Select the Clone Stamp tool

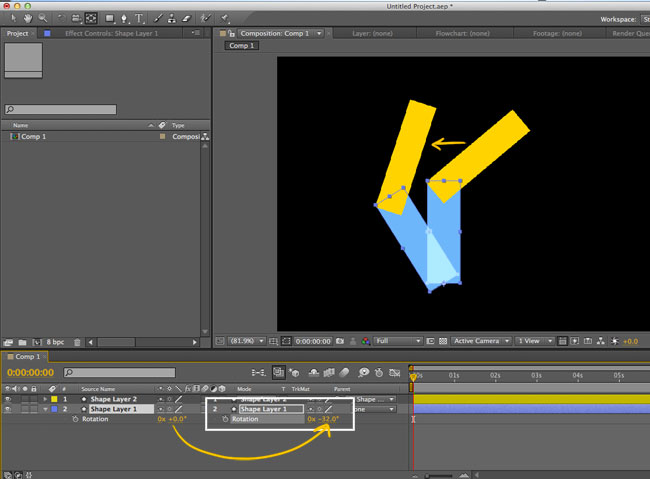point(172,18)
